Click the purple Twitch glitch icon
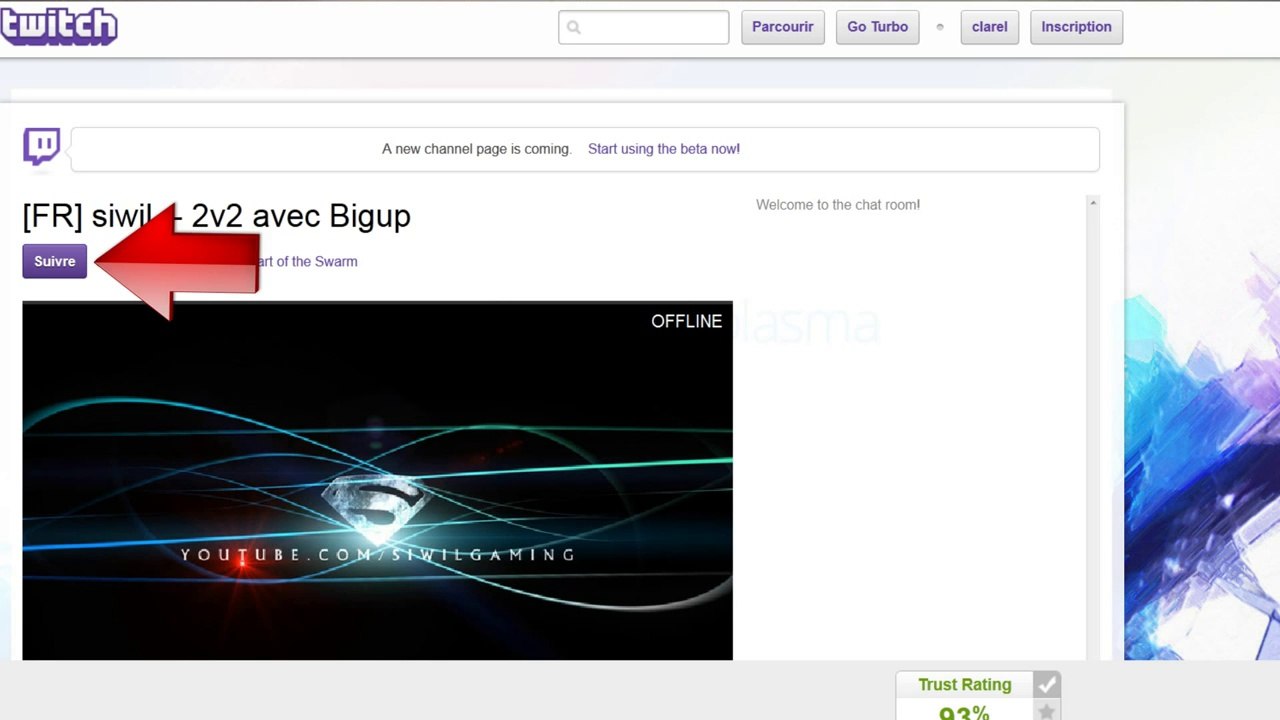Screen dimensions: 1280x720 pyautogui.click(x=42, y=146)
